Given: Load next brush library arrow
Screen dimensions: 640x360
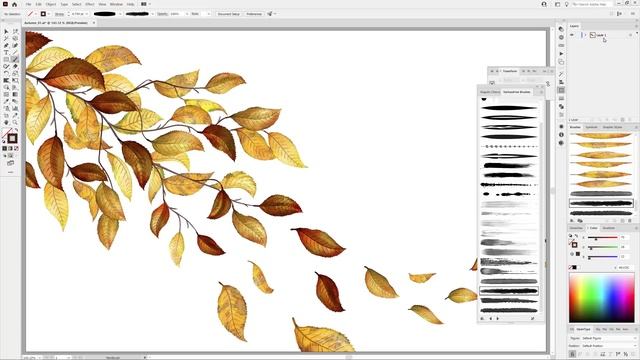Looking at the screenshot, I should 498,318.
